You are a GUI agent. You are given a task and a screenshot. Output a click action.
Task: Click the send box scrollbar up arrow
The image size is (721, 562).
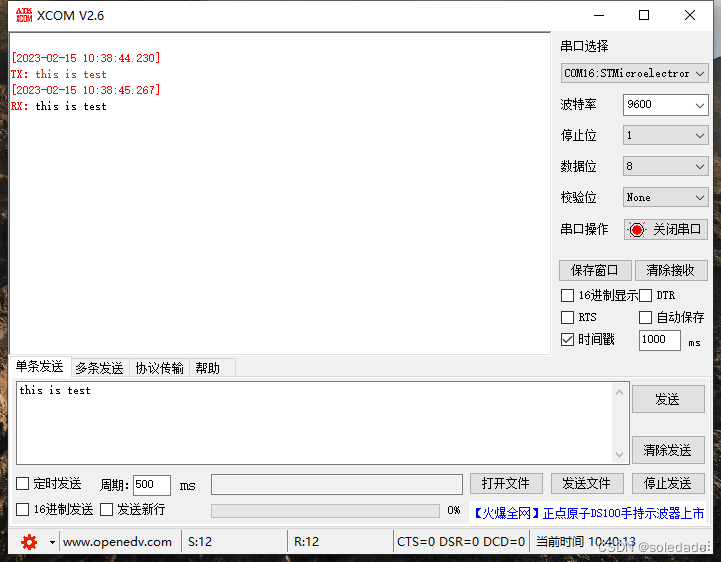(x=619, y=392)
